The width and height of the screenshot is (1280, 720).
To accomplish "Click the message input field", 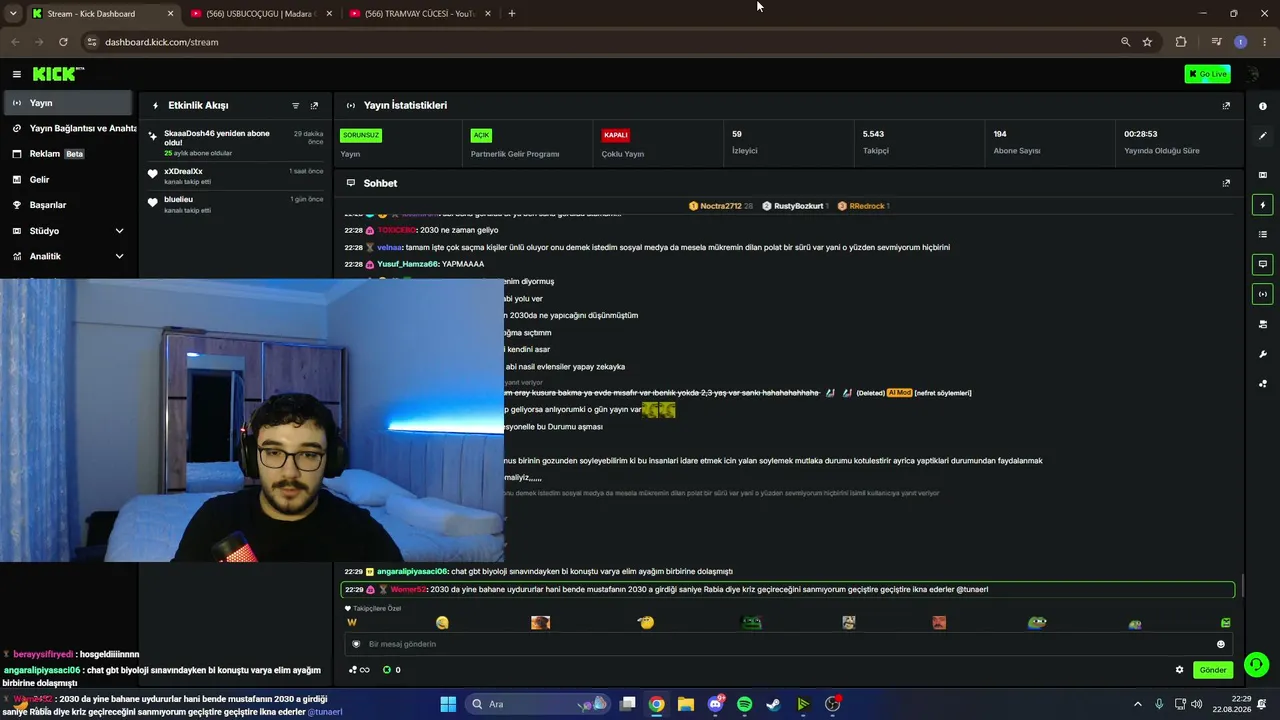I will 787,644.
